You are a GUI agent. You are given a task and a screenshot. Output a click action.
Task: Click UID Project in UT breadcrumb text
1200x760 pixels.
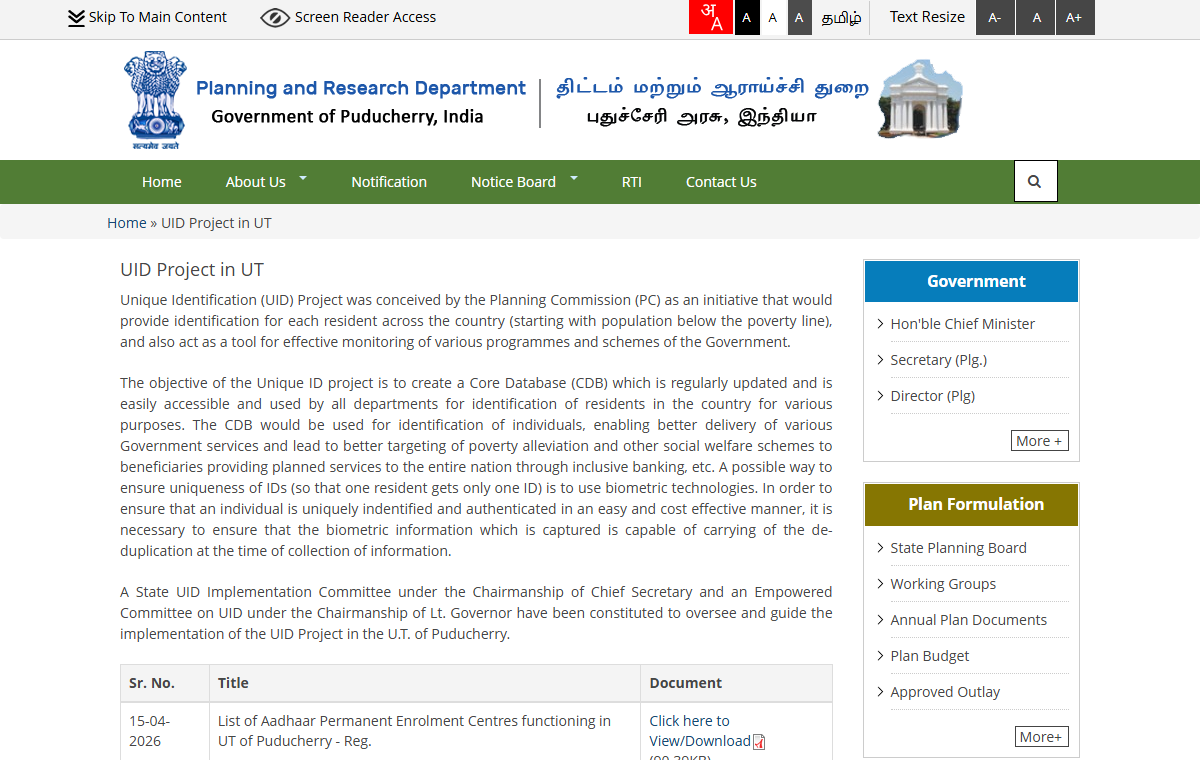216,223
